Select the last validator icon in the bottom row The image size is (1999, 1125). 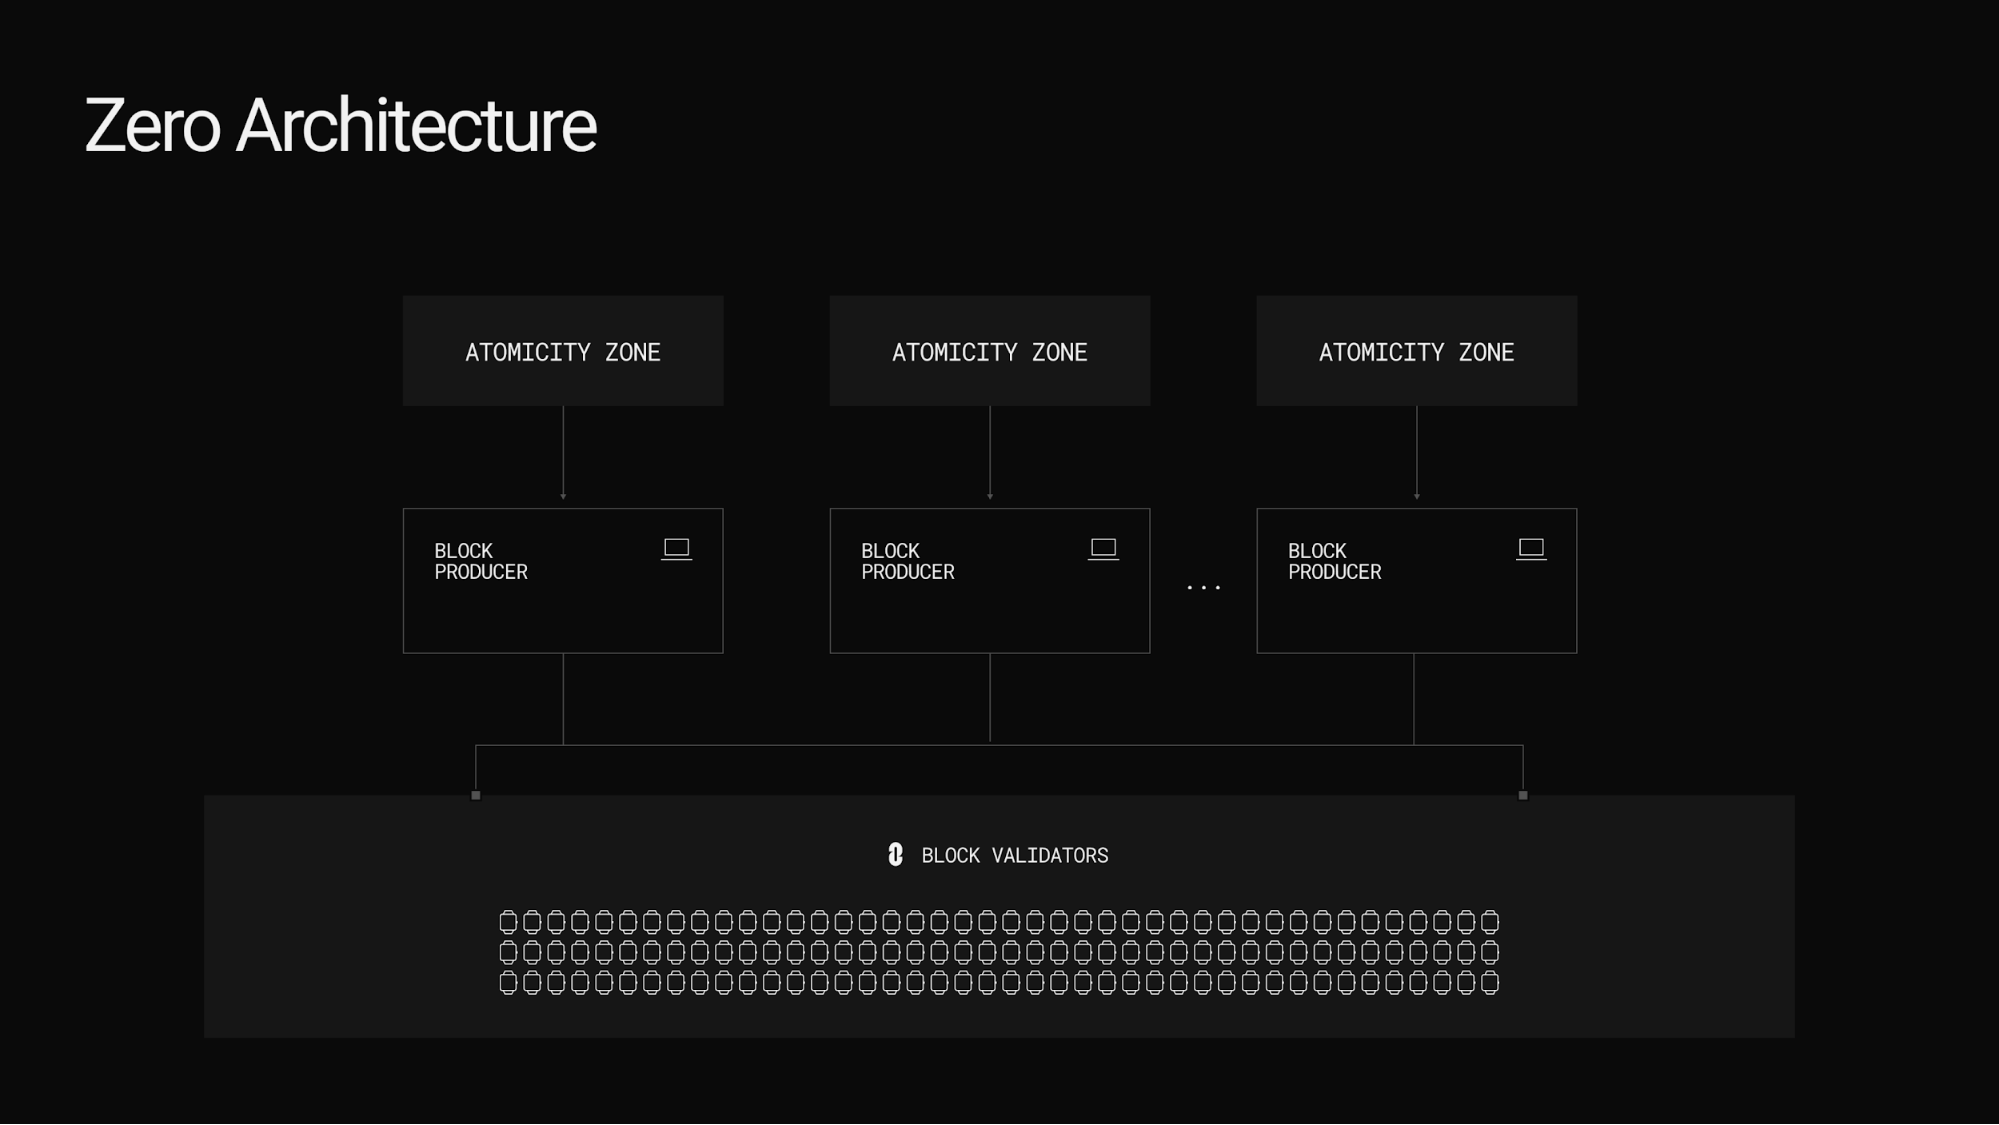point(1490,983)
